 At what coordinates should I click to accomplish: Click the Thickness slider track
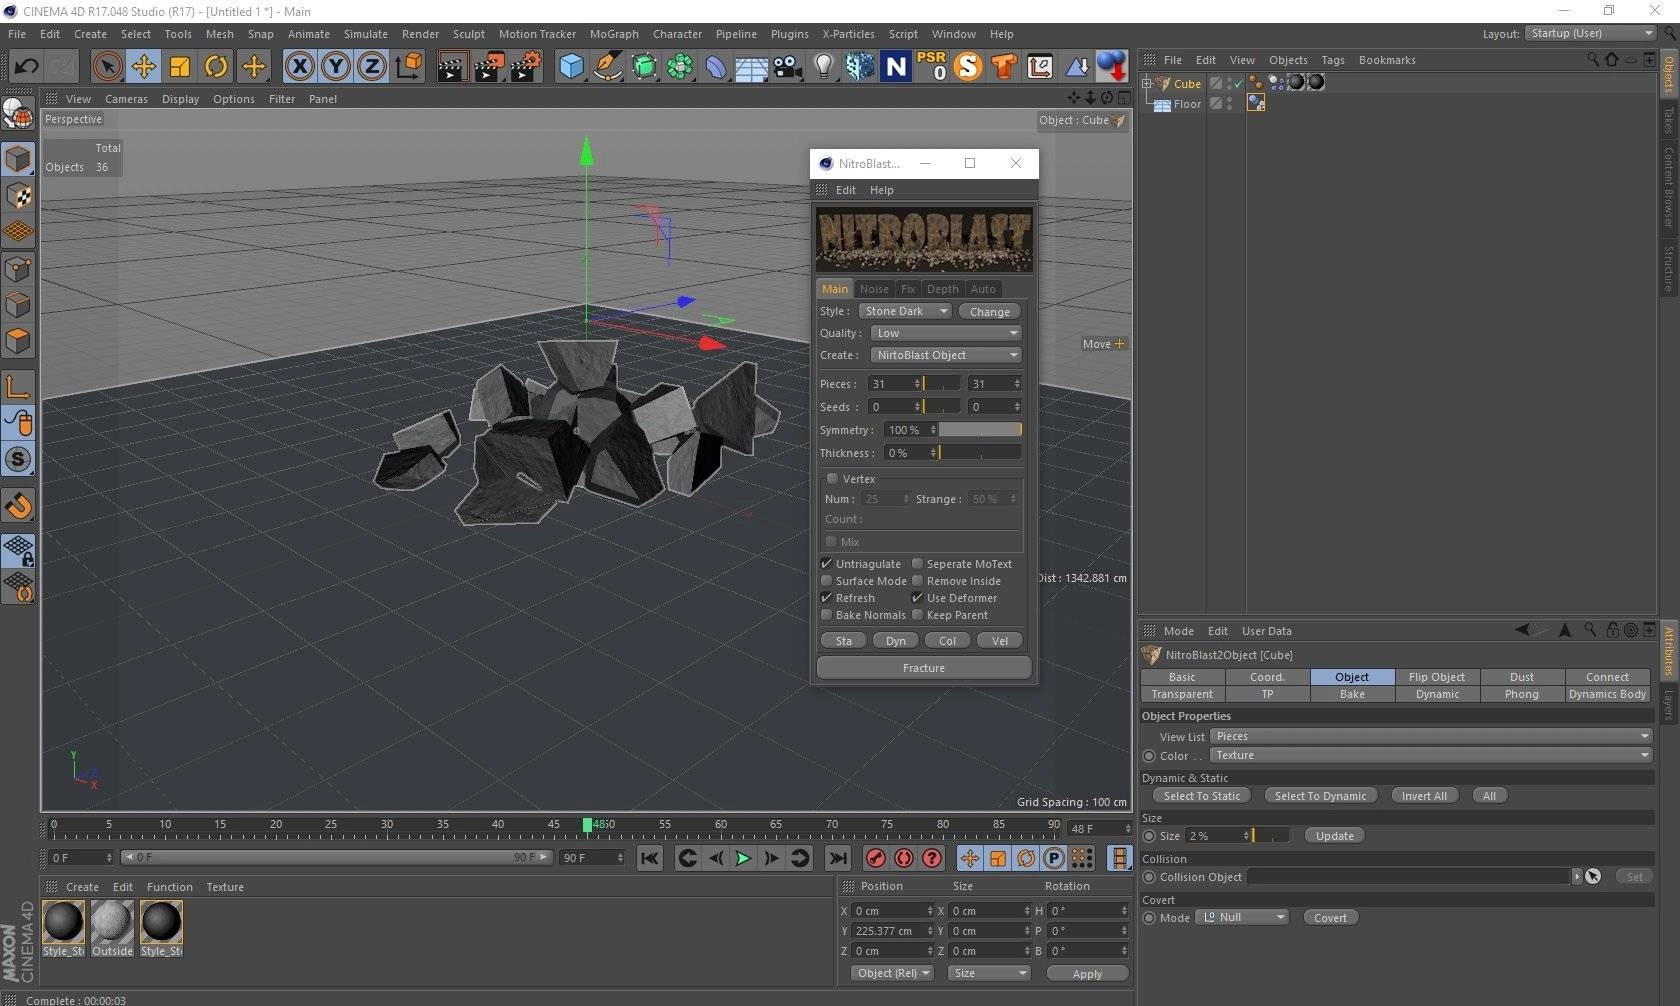click(x=980, y=453)
